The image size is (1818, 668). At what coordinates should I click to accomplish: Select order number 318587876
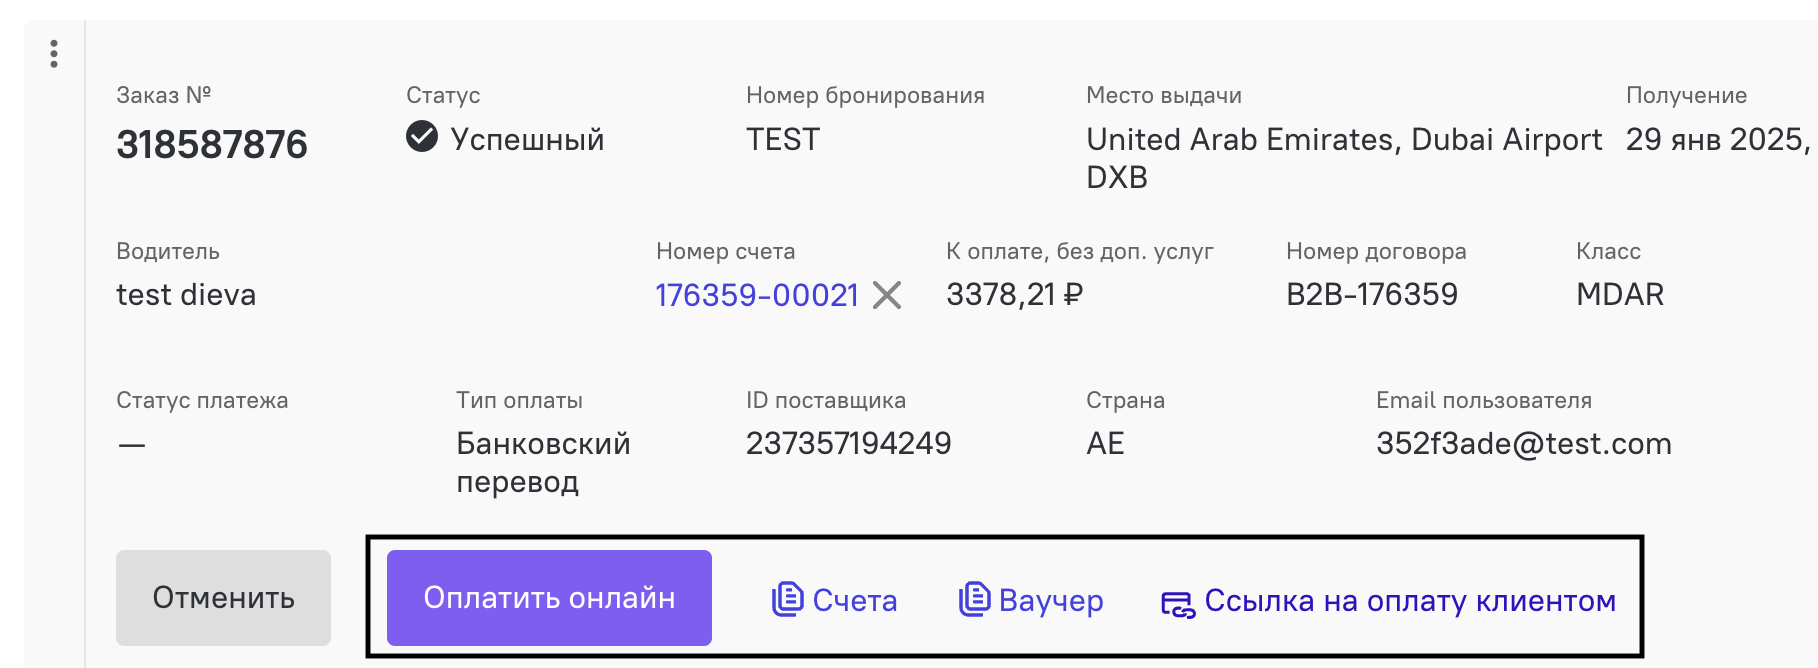[212, 145]
